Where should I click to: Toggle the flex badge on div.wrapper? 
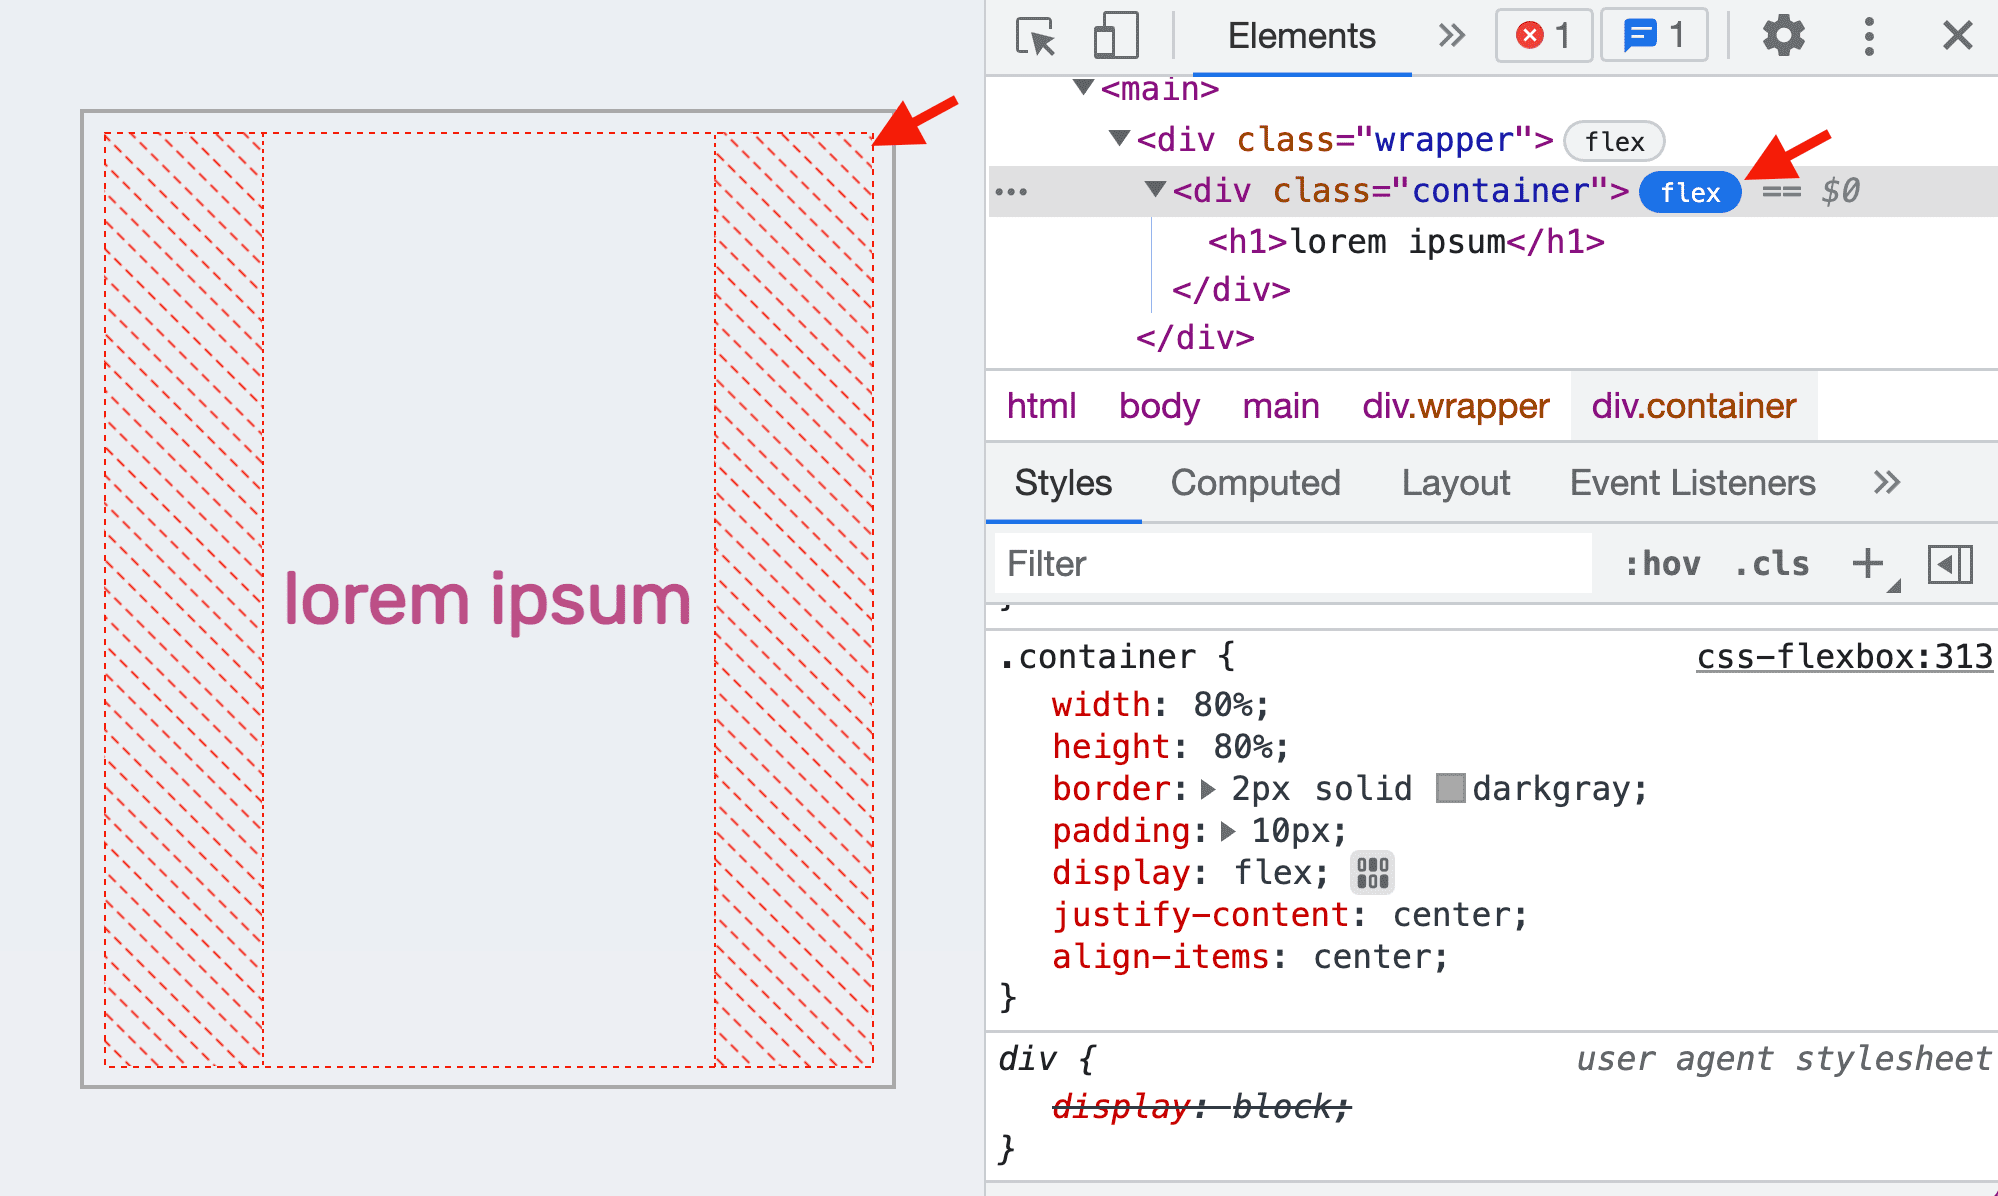coord(1615,141)
